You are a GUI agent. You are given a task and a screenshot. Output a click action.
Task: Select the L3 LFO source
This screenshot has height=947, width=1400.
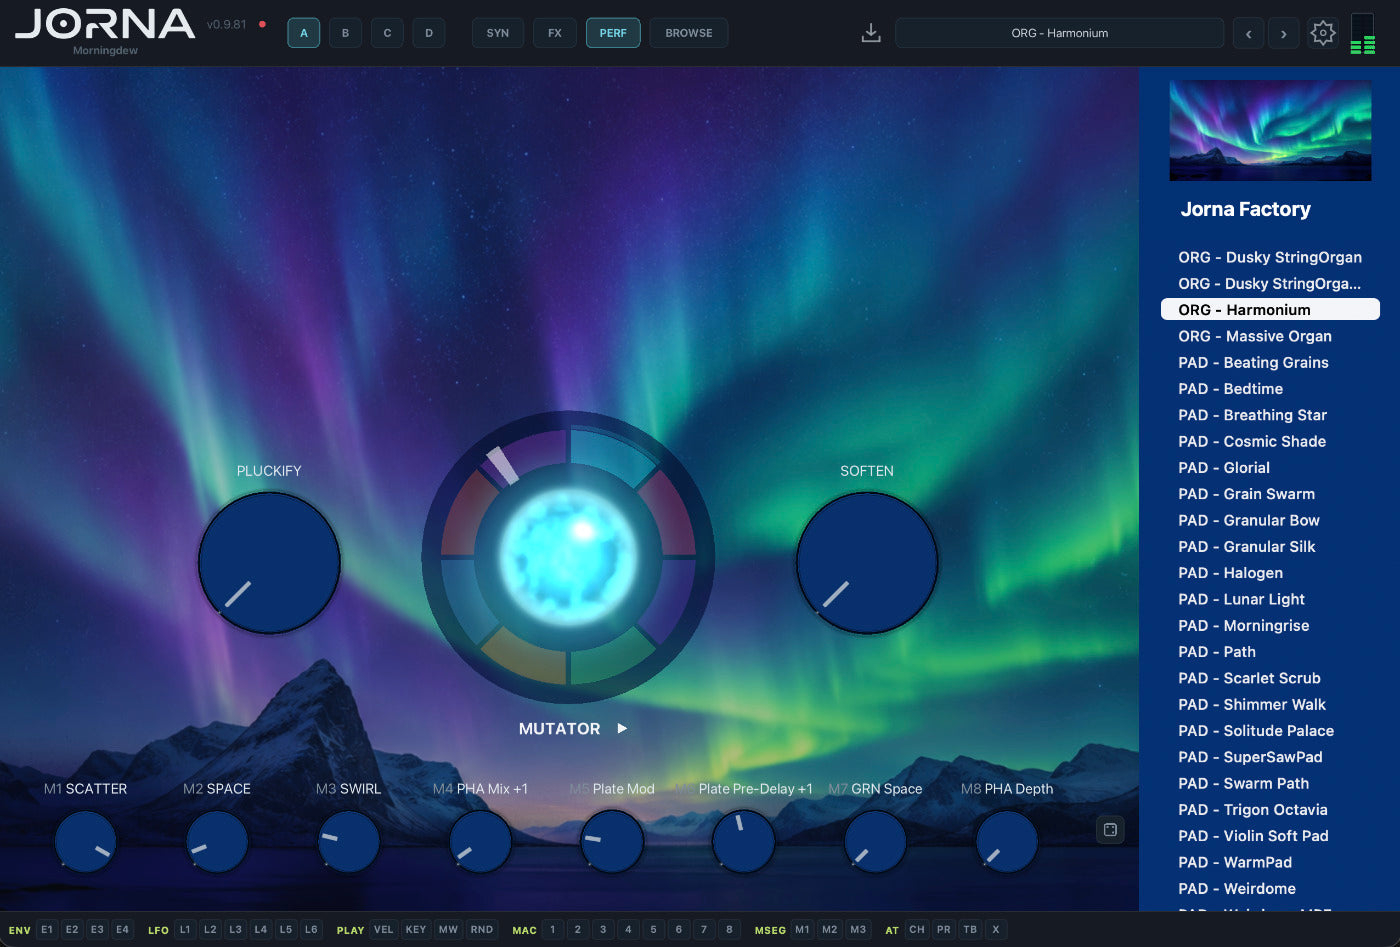pyautogui.click(x=235, y=930)
